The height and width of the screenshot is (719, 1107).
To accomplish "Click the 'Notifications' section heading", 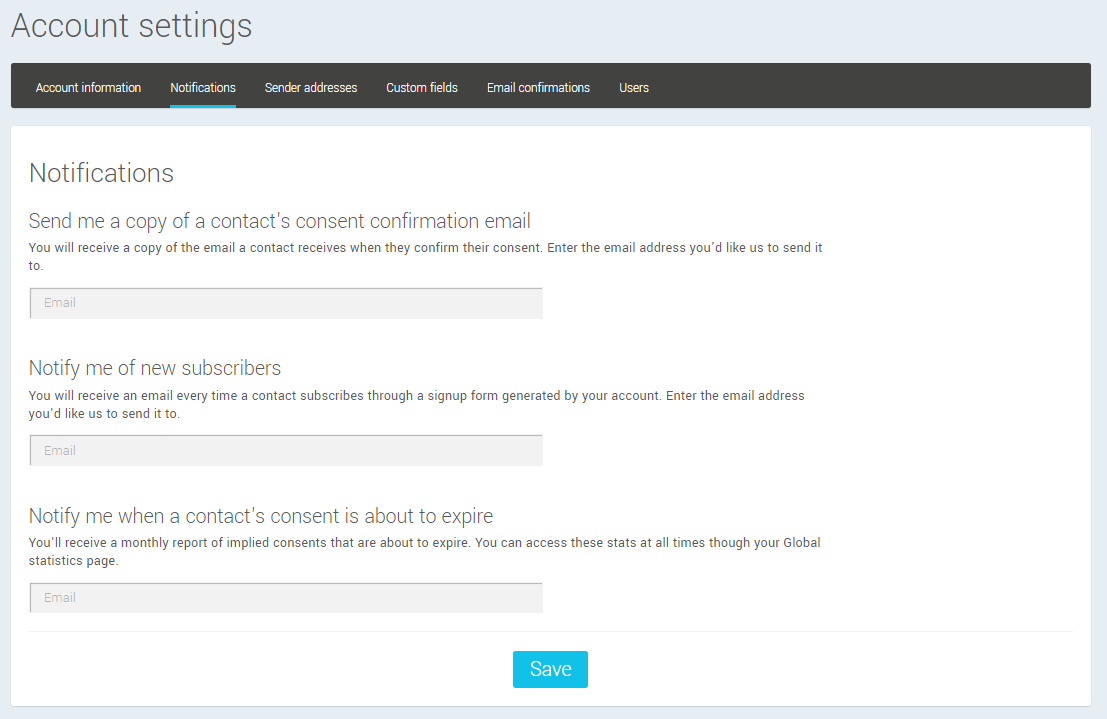I will (101, 173).
